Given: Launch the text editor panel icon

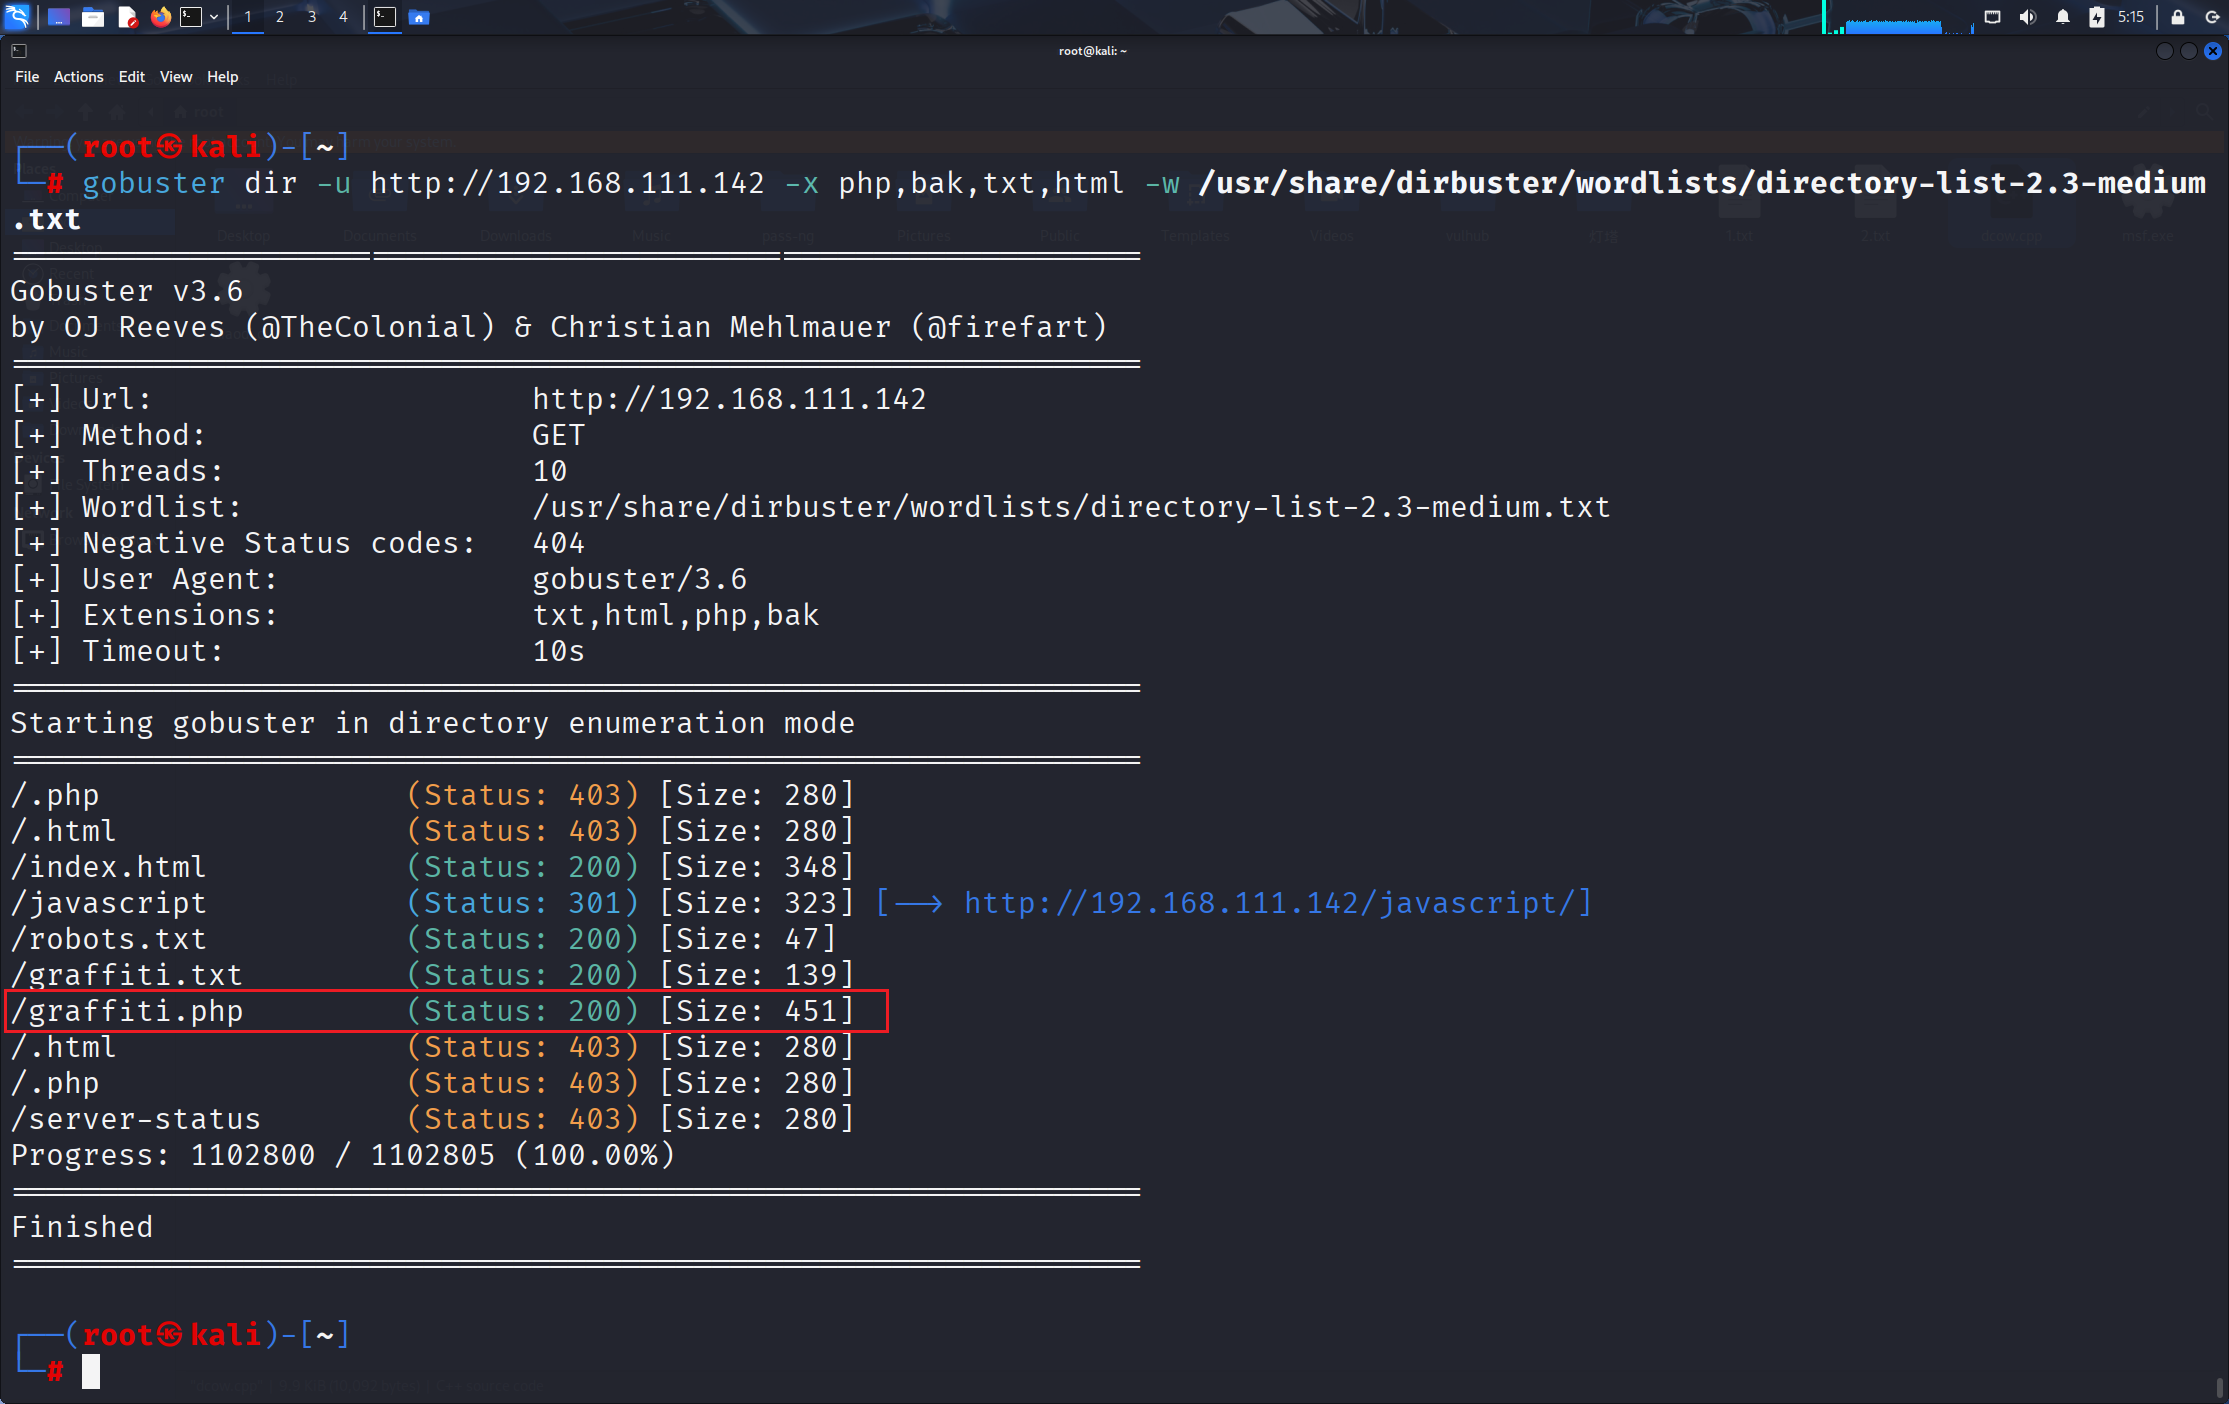Looking at the screenshot, I should (126, 17).
